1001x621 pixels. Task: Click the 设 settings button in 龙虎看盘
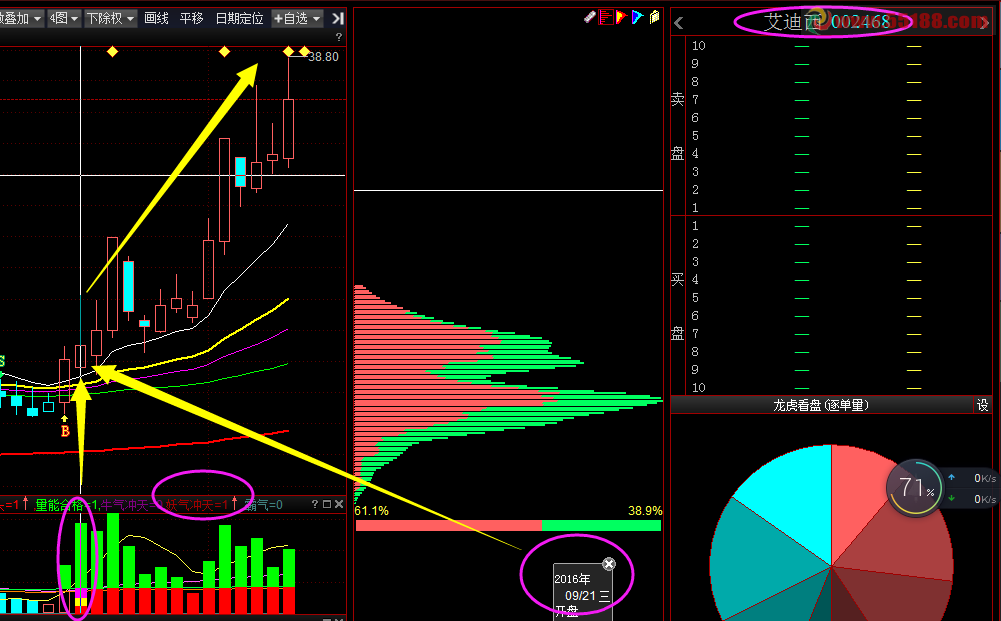[x=982, y=405]
